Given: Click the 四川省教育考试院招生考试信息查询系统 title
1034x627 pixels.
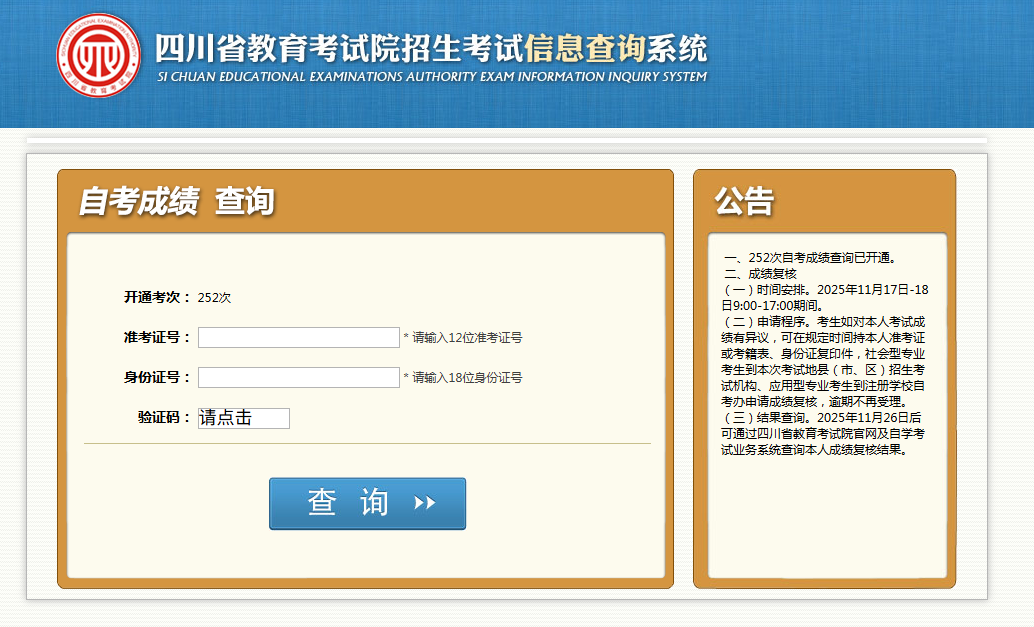Looking at the screenshot, I should click(x=431, y=48).
